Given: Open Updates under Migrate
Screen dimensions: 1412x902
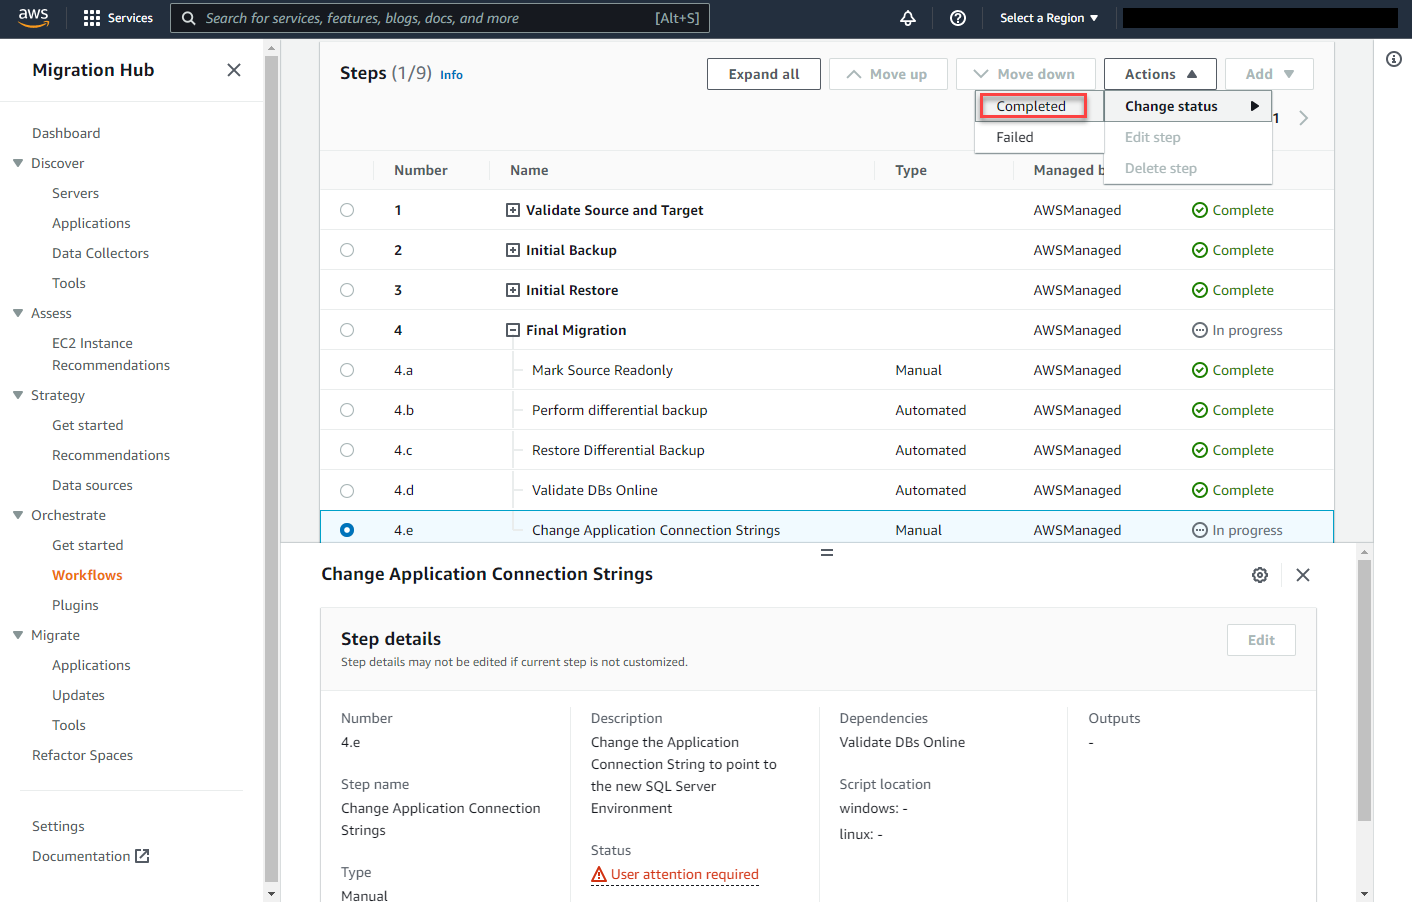Looking at the screenshot, I should (78, 695).
